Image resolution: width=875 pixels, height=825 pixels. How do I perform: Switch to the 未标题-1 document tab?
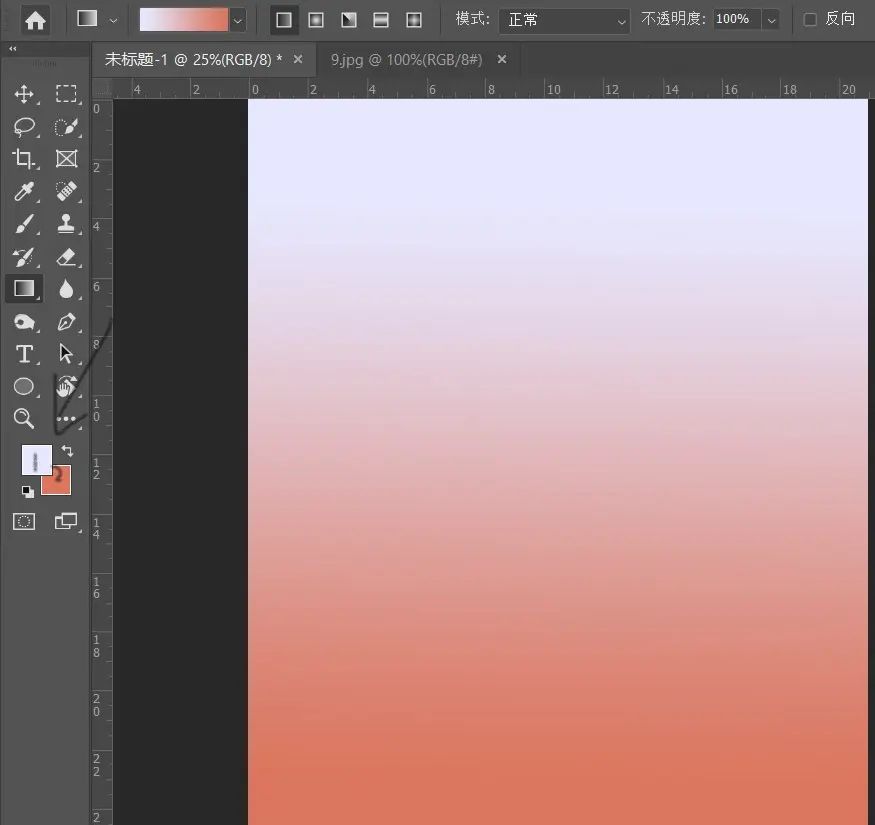point(193,60)
